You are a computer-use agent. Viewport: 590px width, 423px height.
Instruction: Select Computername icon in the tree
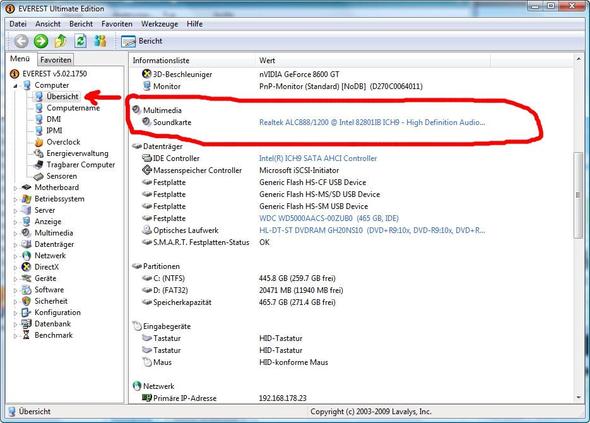[39, 108]
